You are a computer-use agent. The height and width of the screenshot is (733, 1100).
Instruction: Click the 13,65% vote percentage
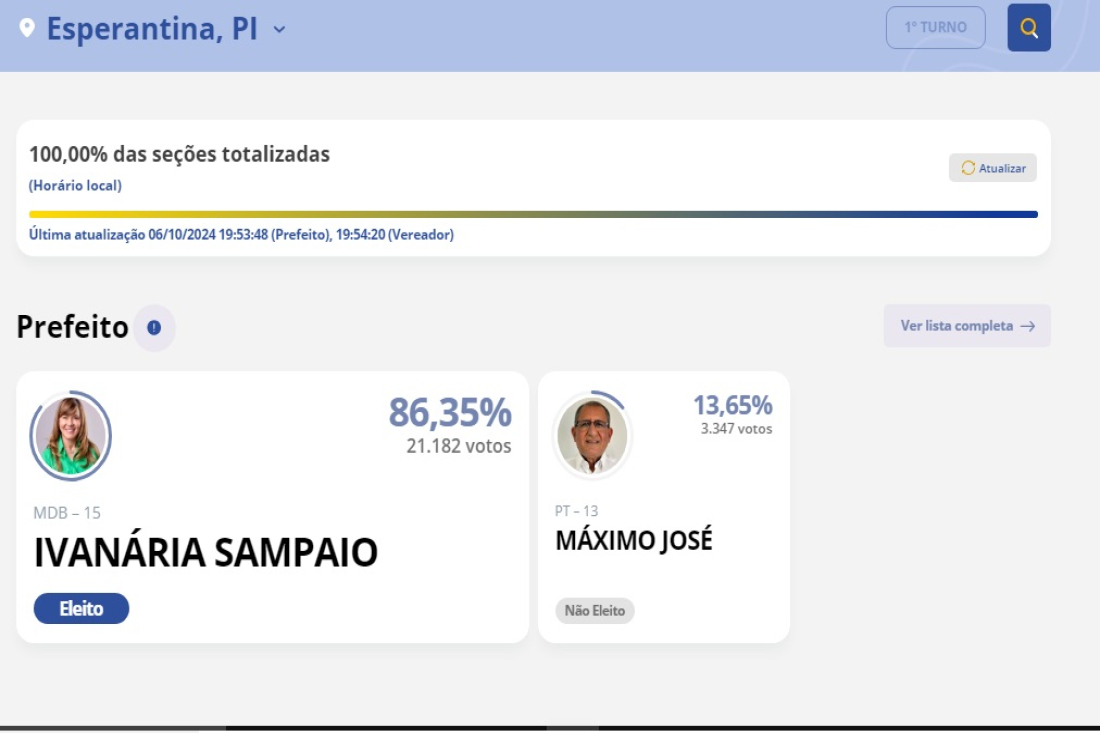click(x=732, y=405)
